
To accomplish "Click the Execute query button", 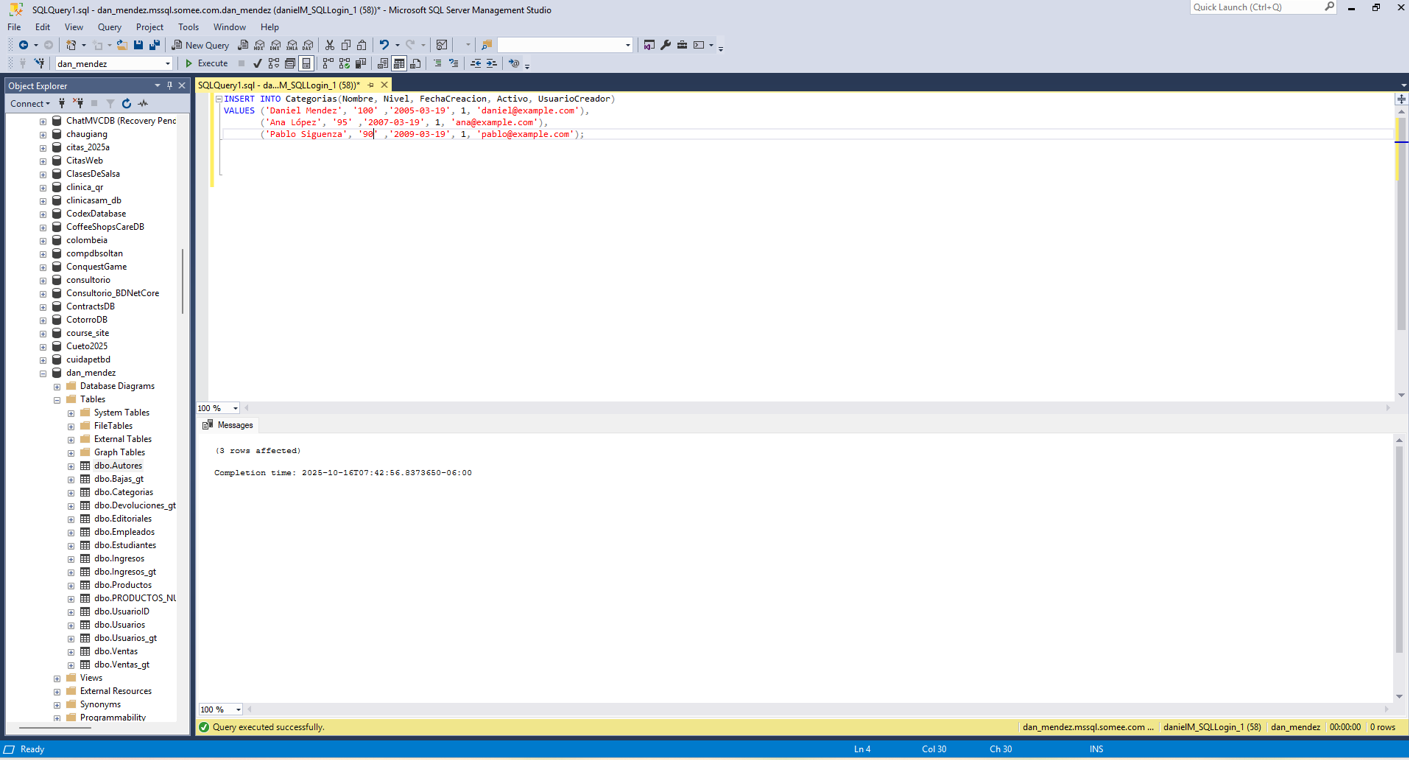I will [x=206, y=63].
